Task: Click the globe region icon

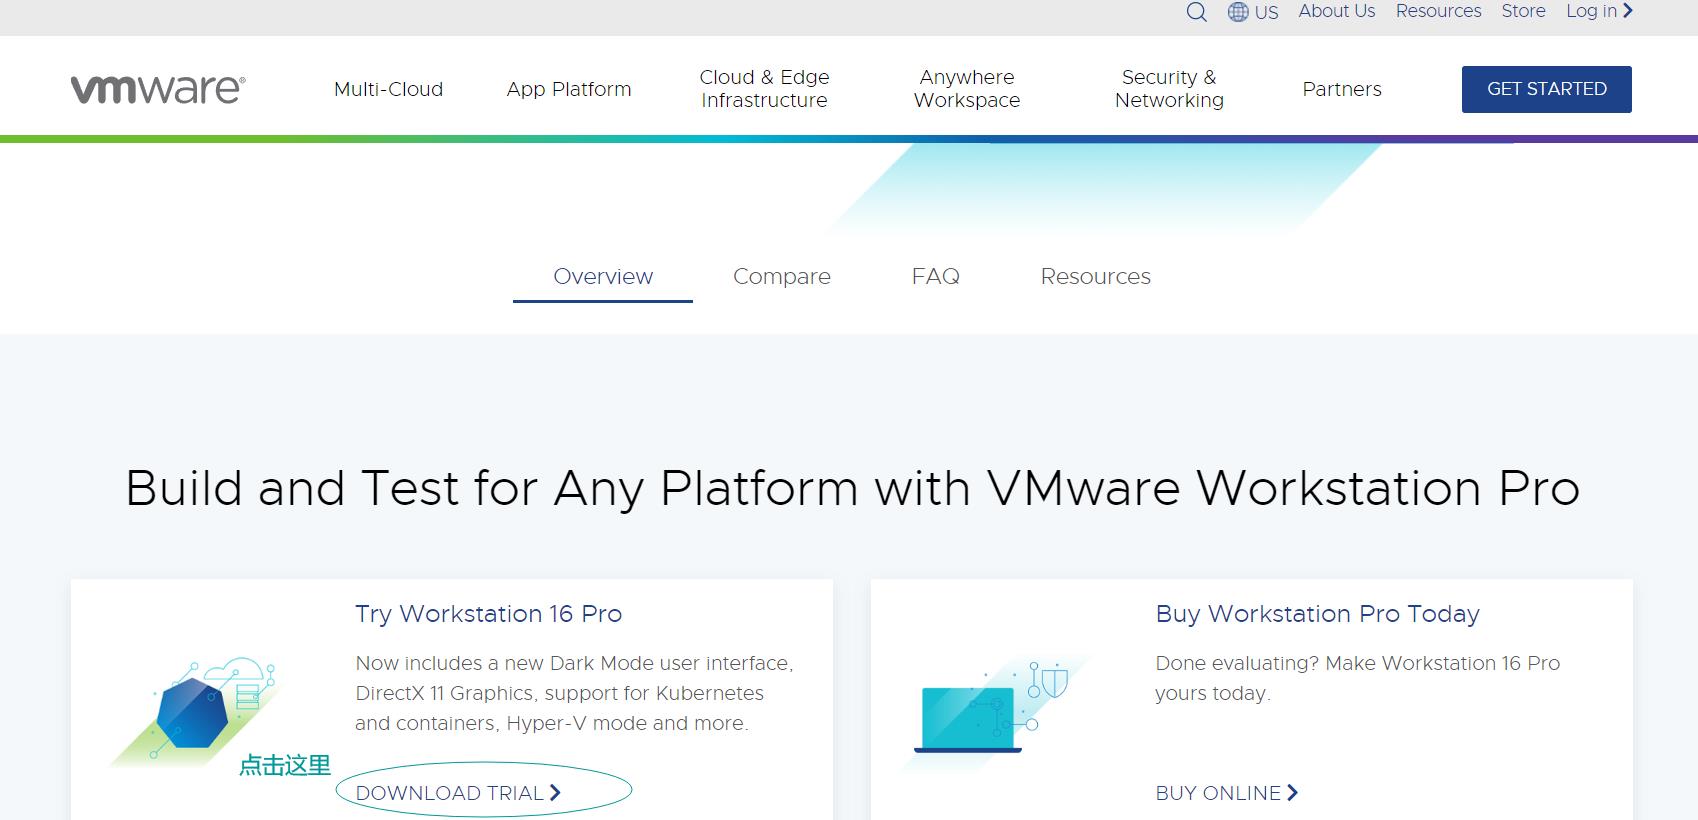Action: pos(1238,12)
